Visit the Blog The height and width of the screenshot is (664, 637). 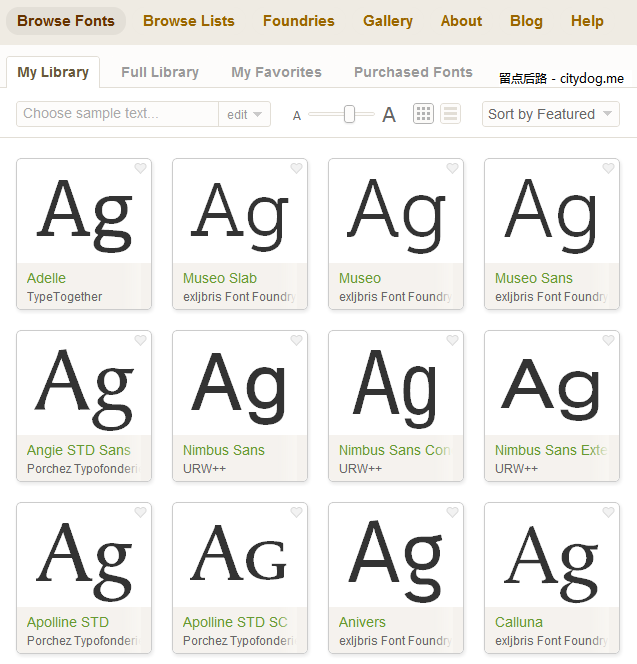pyautogui.click(x=526, y=21)
